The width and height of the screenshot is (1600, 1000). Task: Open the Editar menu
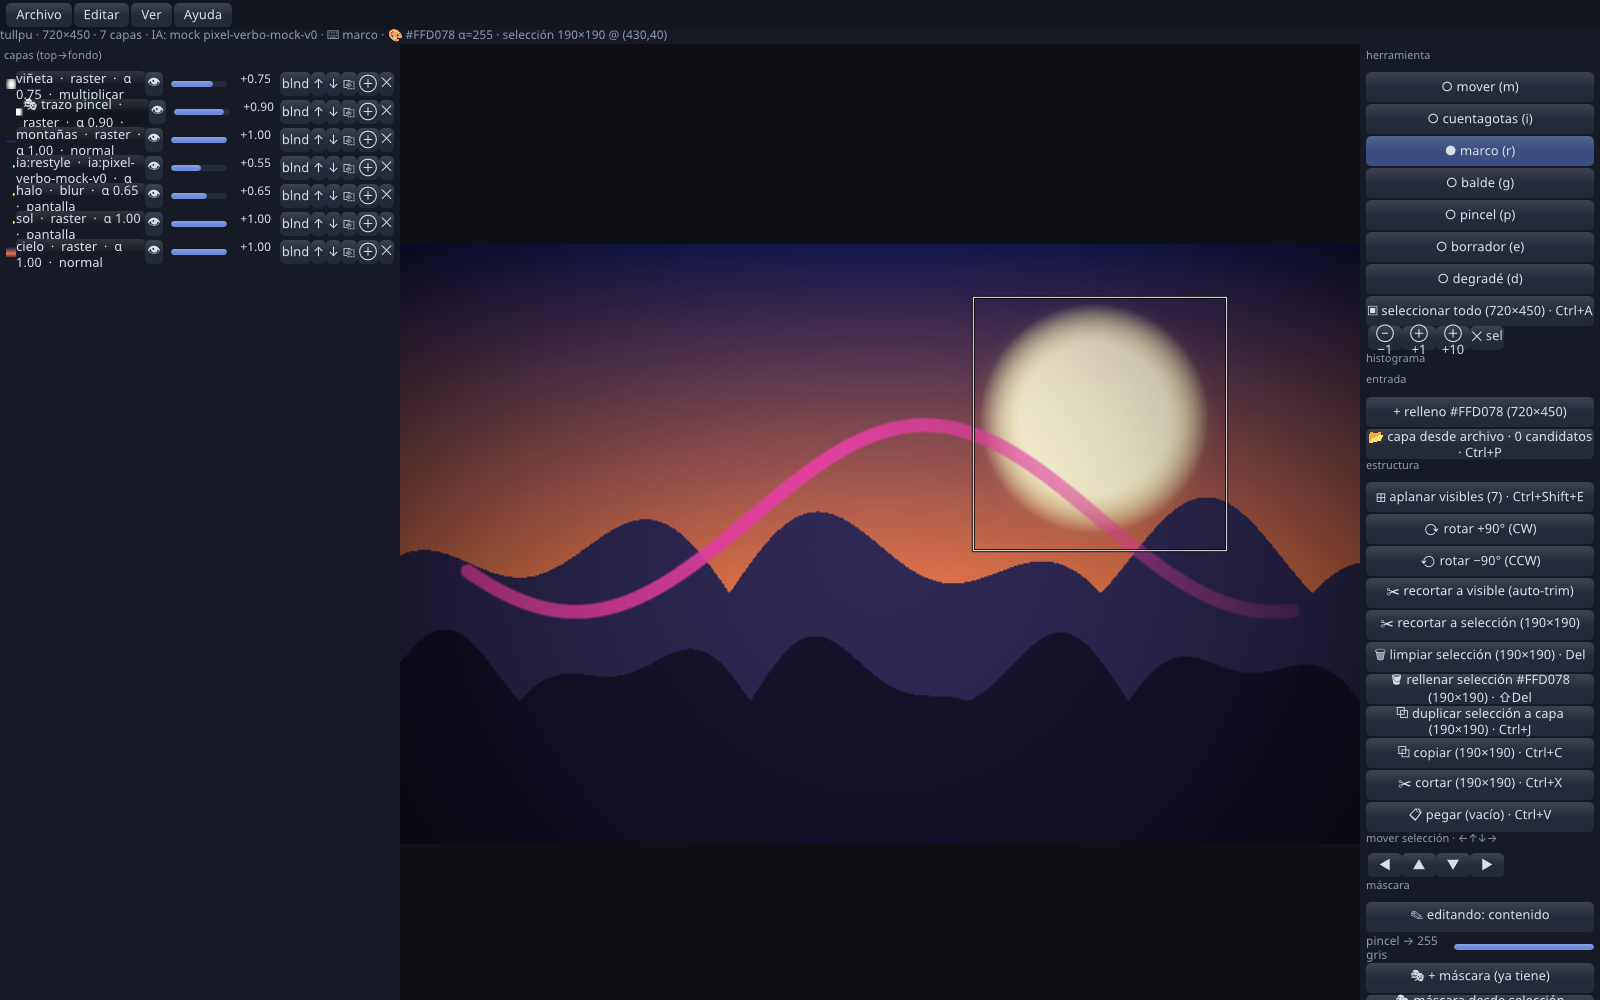[101, 15]
